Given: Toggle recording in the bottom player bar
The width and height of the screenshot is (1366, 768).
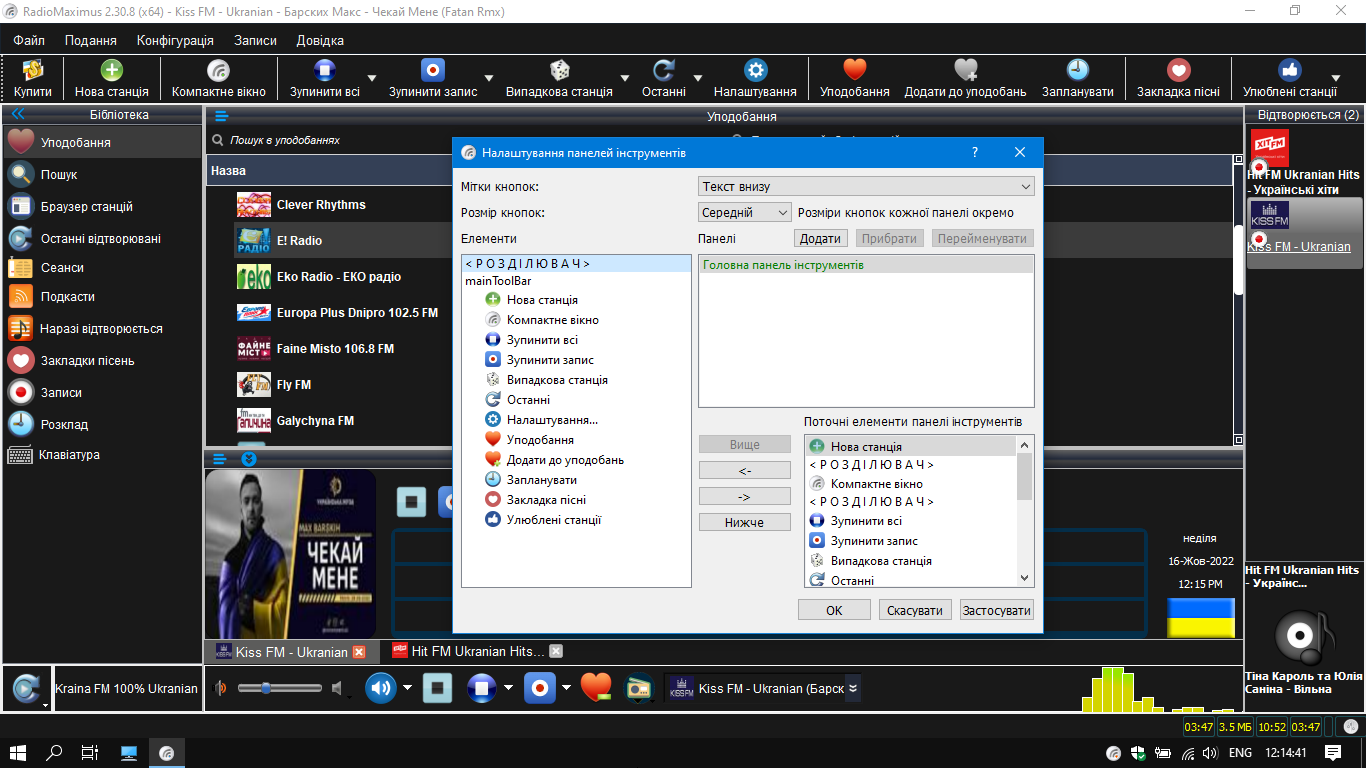Looking at the screenshot, I should coord(539,688).
